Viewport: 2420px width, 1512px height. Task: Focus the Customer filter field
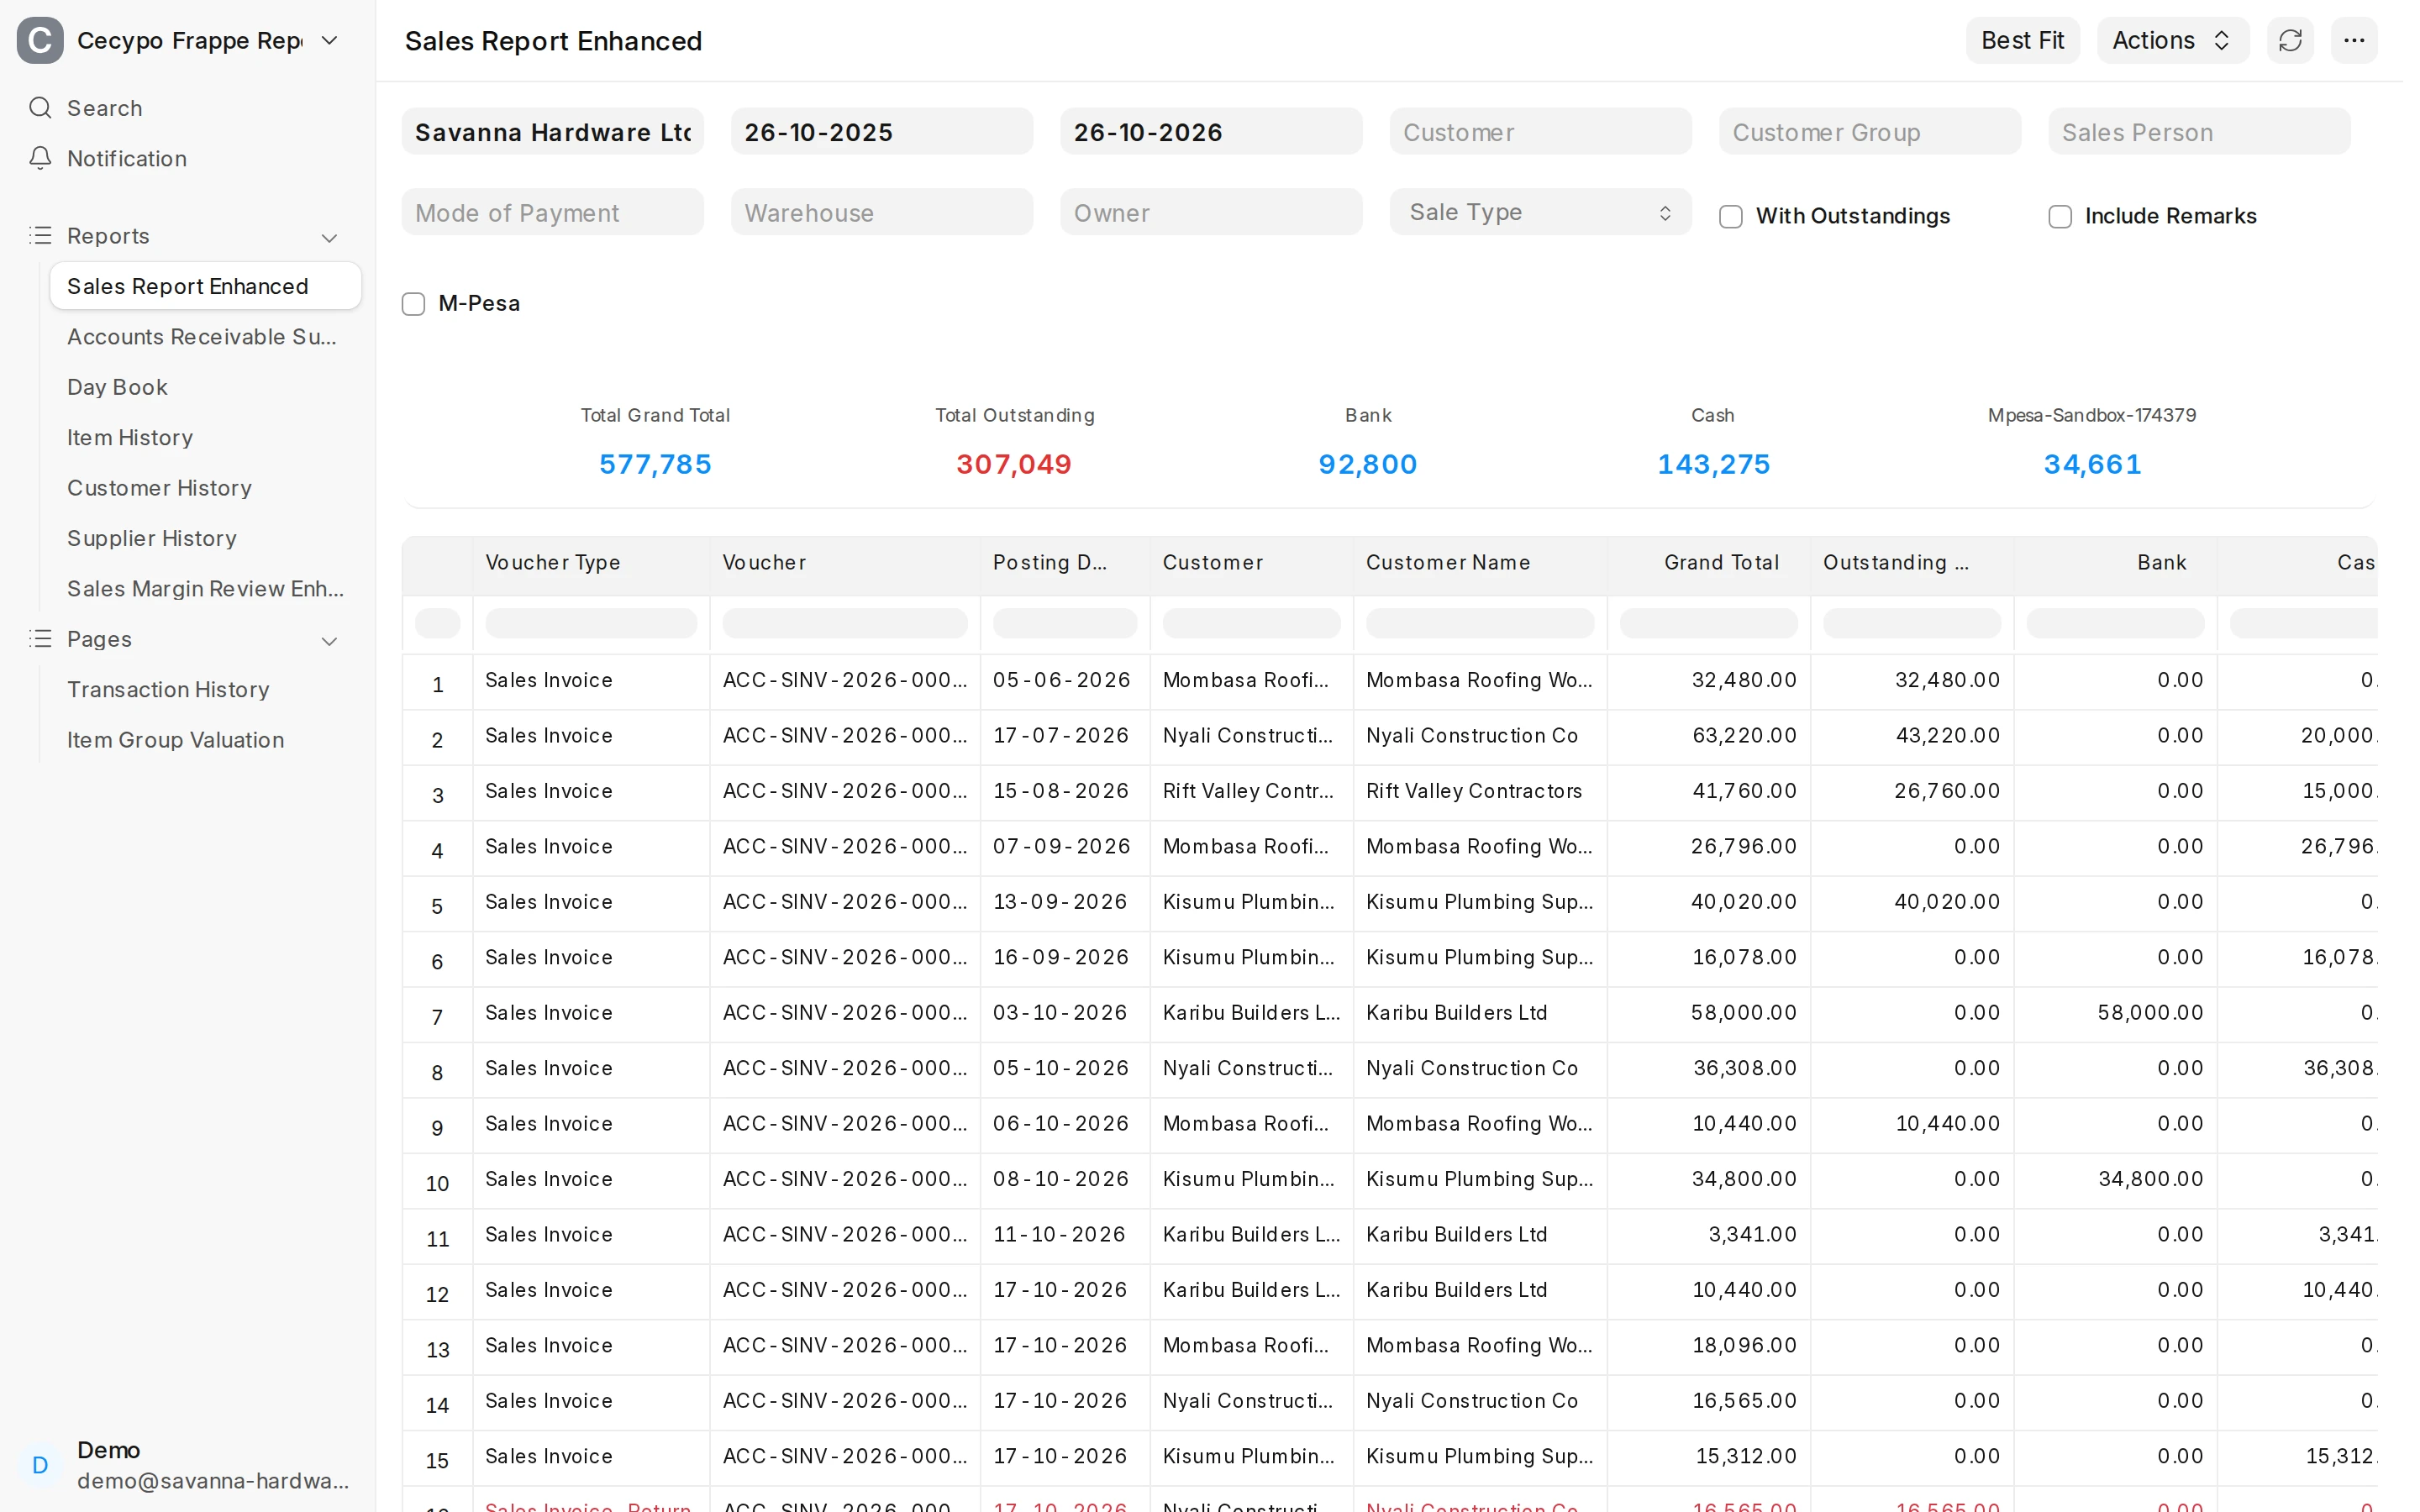click(x=1540, y=132)
